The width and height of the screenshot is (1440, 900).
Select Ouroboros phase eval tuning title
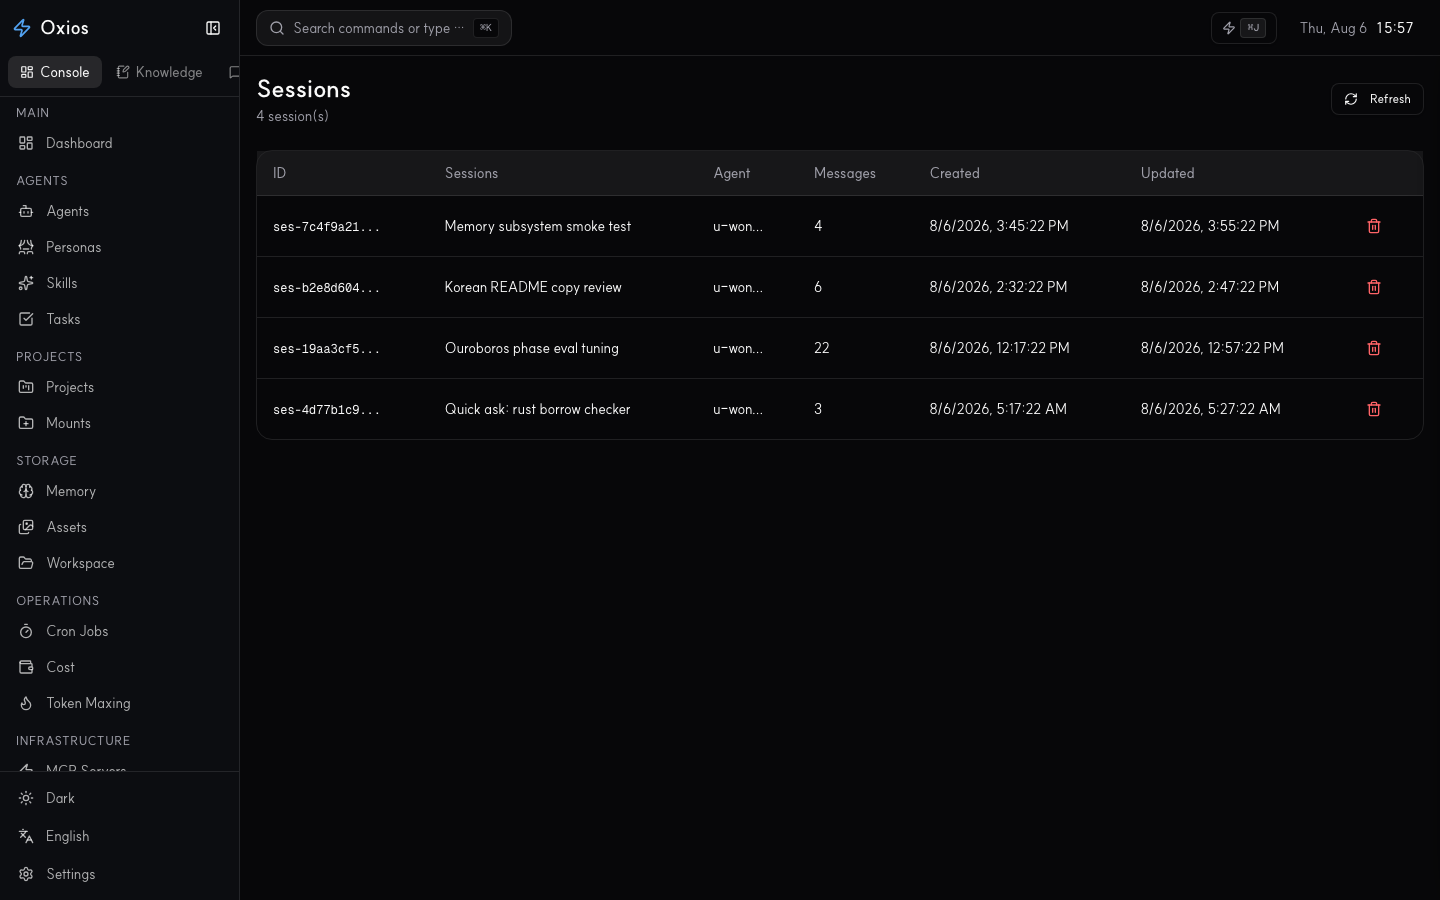(x=532, y=348)
